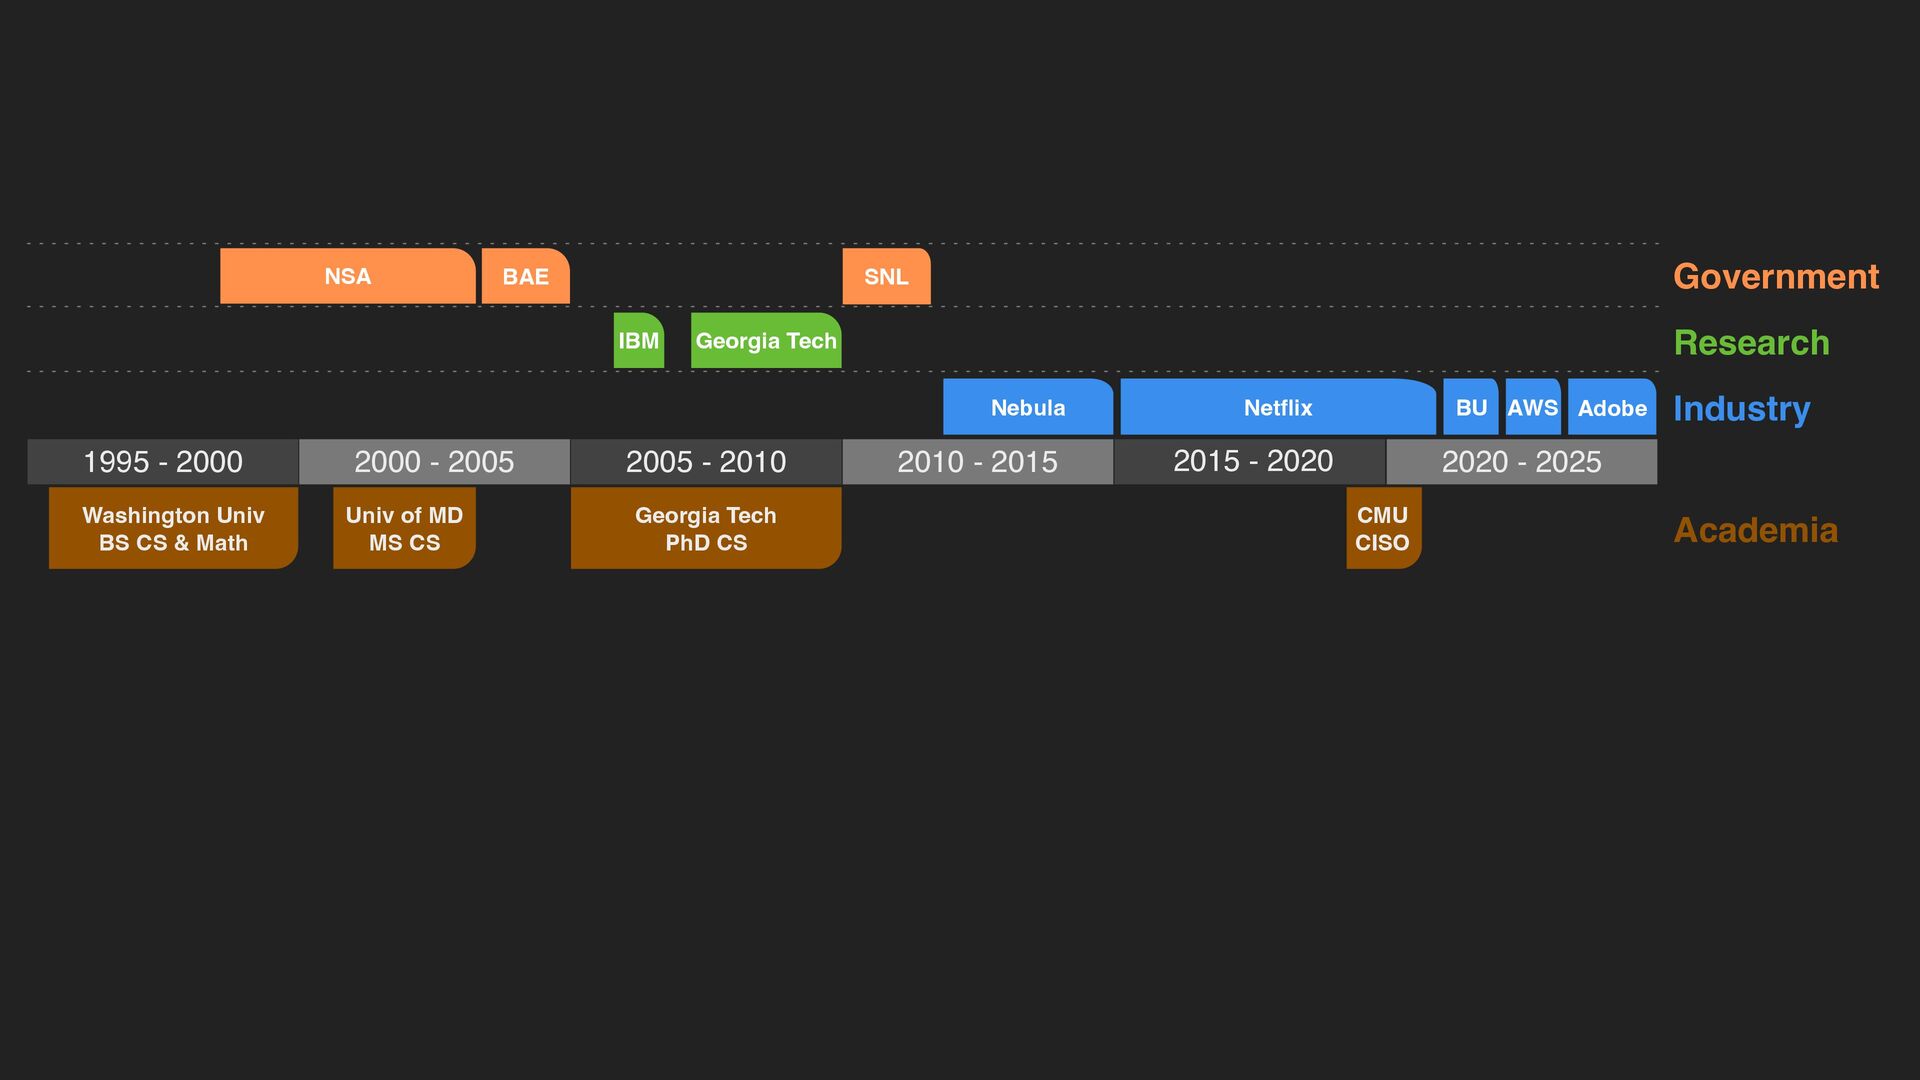Click the Washington Univ BS block

[x=173, y=528]
